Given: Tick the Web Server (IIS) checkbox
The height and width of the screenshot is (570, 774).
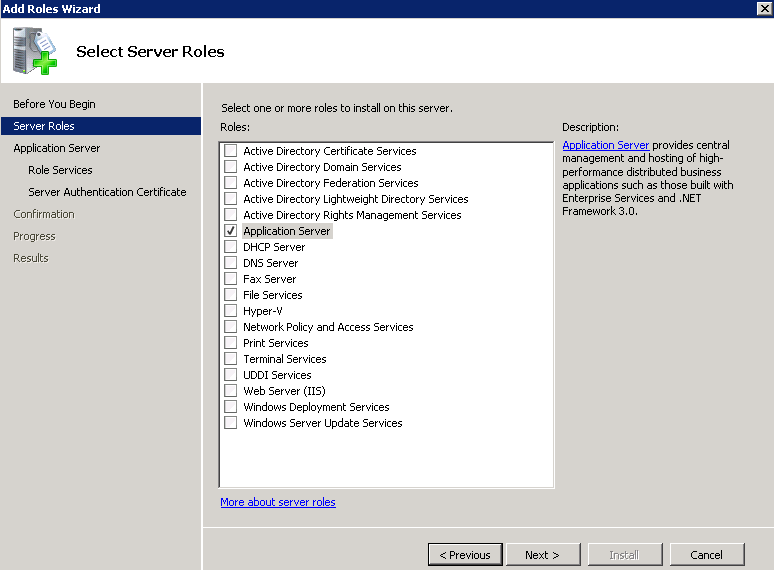Looking at the screenshot, I should [231, 391].
